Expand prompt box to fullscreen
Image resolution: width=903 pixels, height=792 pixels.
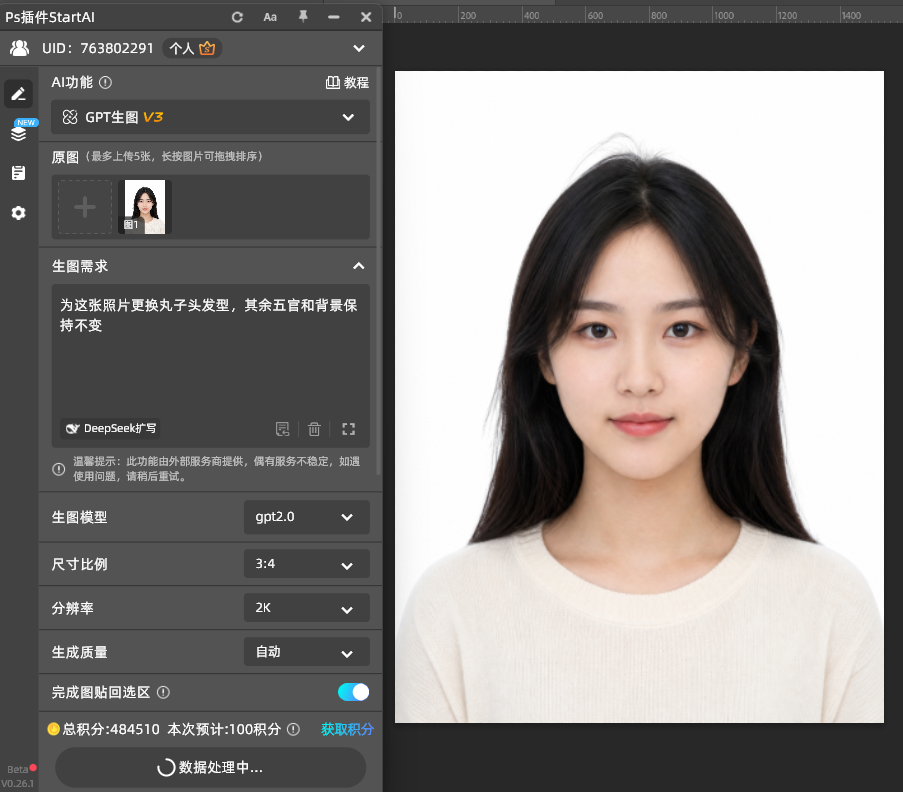pyautogui.click(x=348, y=429)
